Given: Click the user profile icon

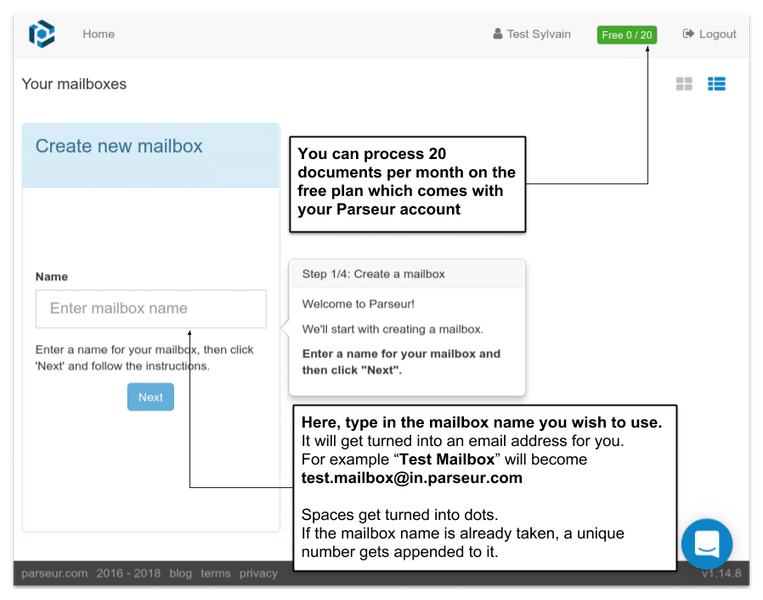Looking at the screenshot, I should [x=498, y=34].
